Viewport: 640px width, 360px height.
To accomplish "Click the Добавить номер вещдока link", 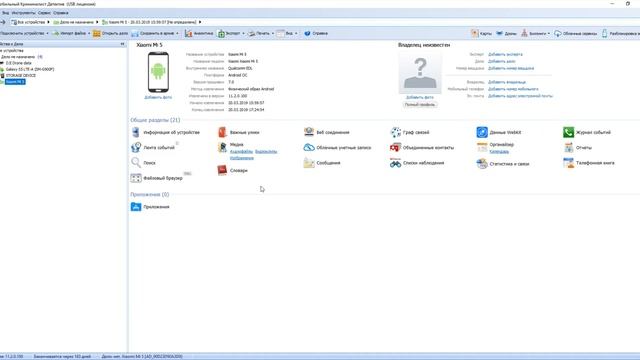I will pyautogui.click(x=511, y=68).
